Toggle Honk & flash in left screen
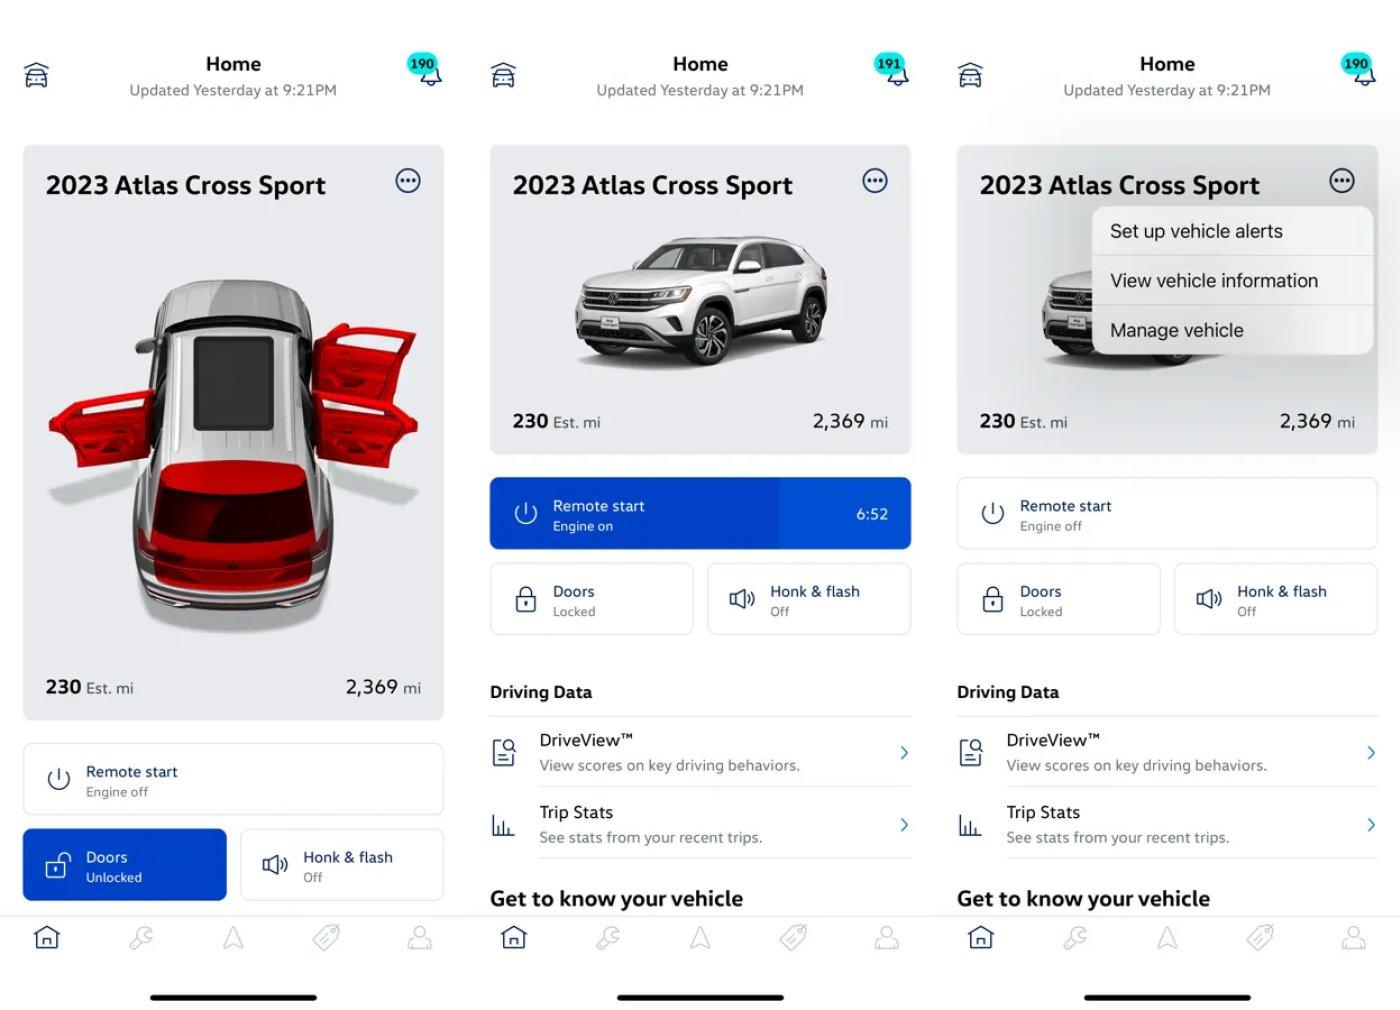The height and width of the screenshot is (1010, 1400). pos(342,865)
